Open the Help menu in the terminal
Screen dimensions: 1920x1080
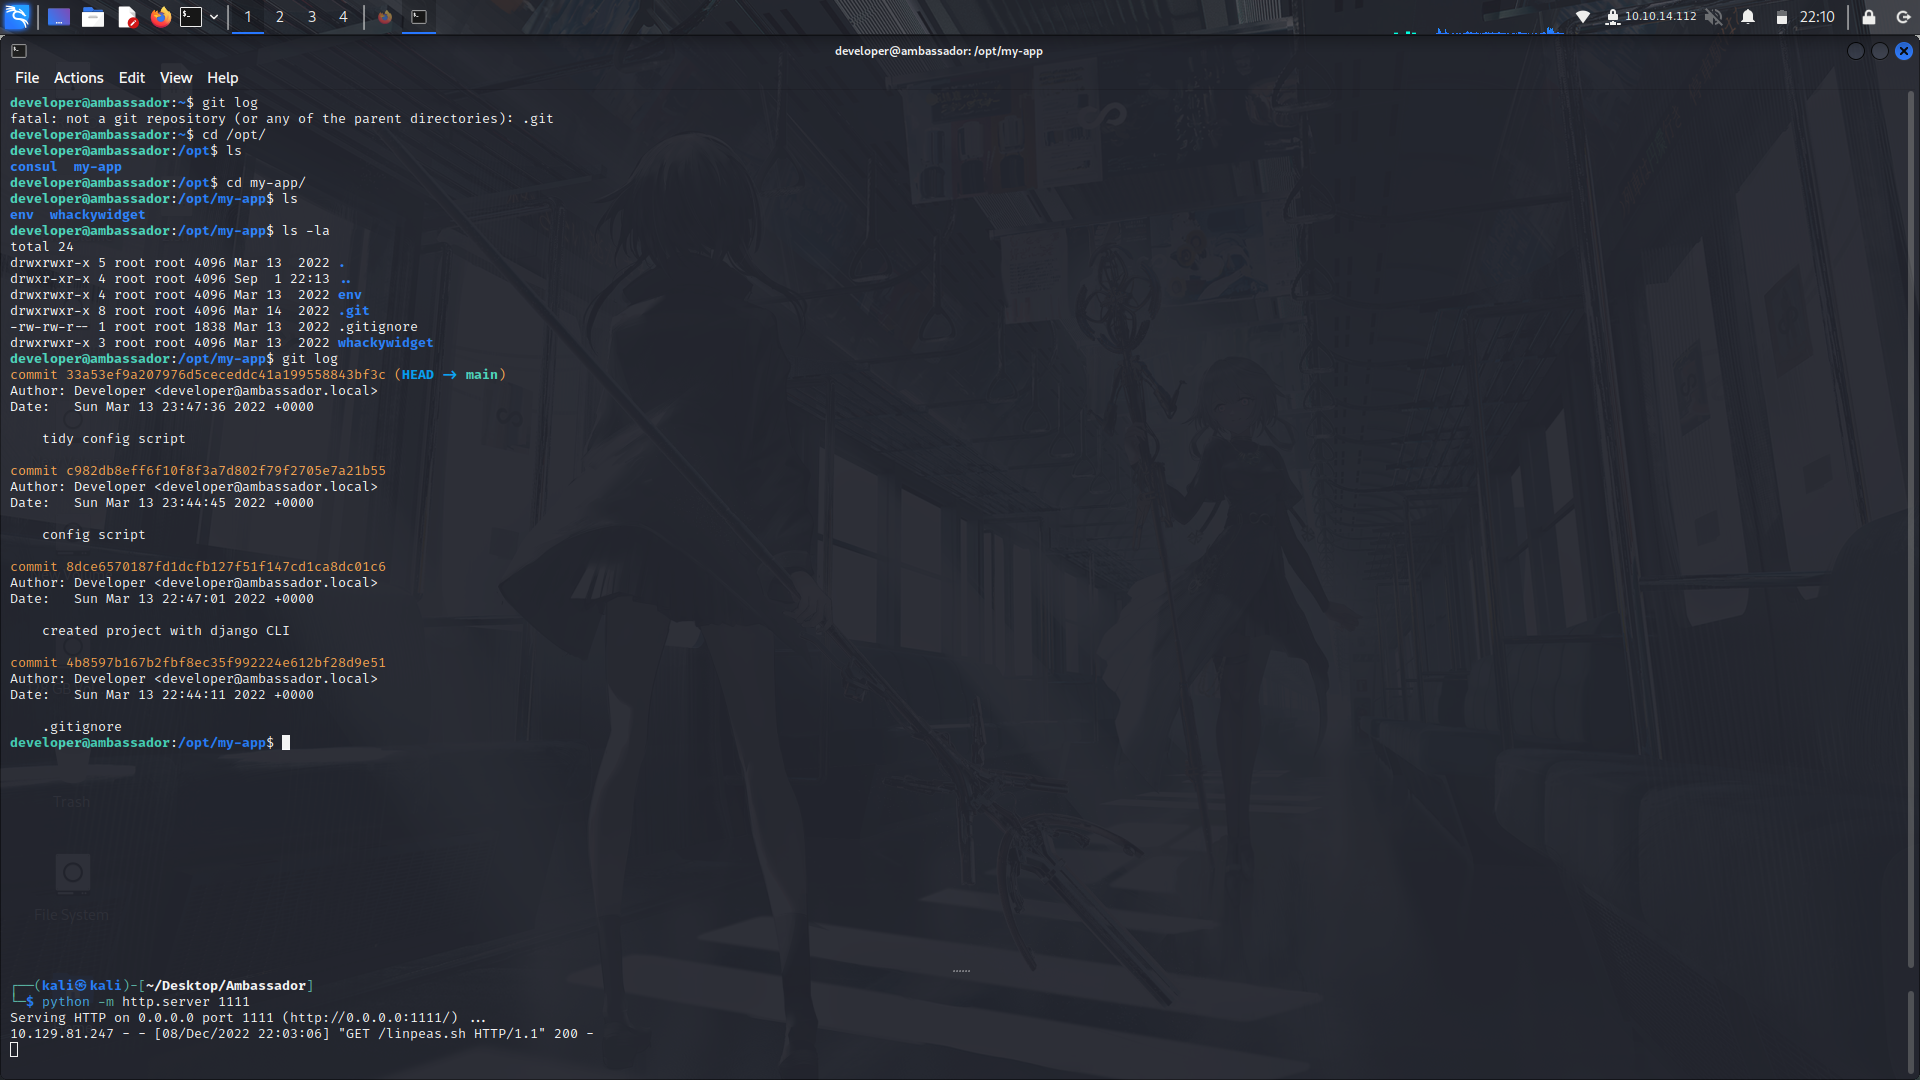click(222, 77)
